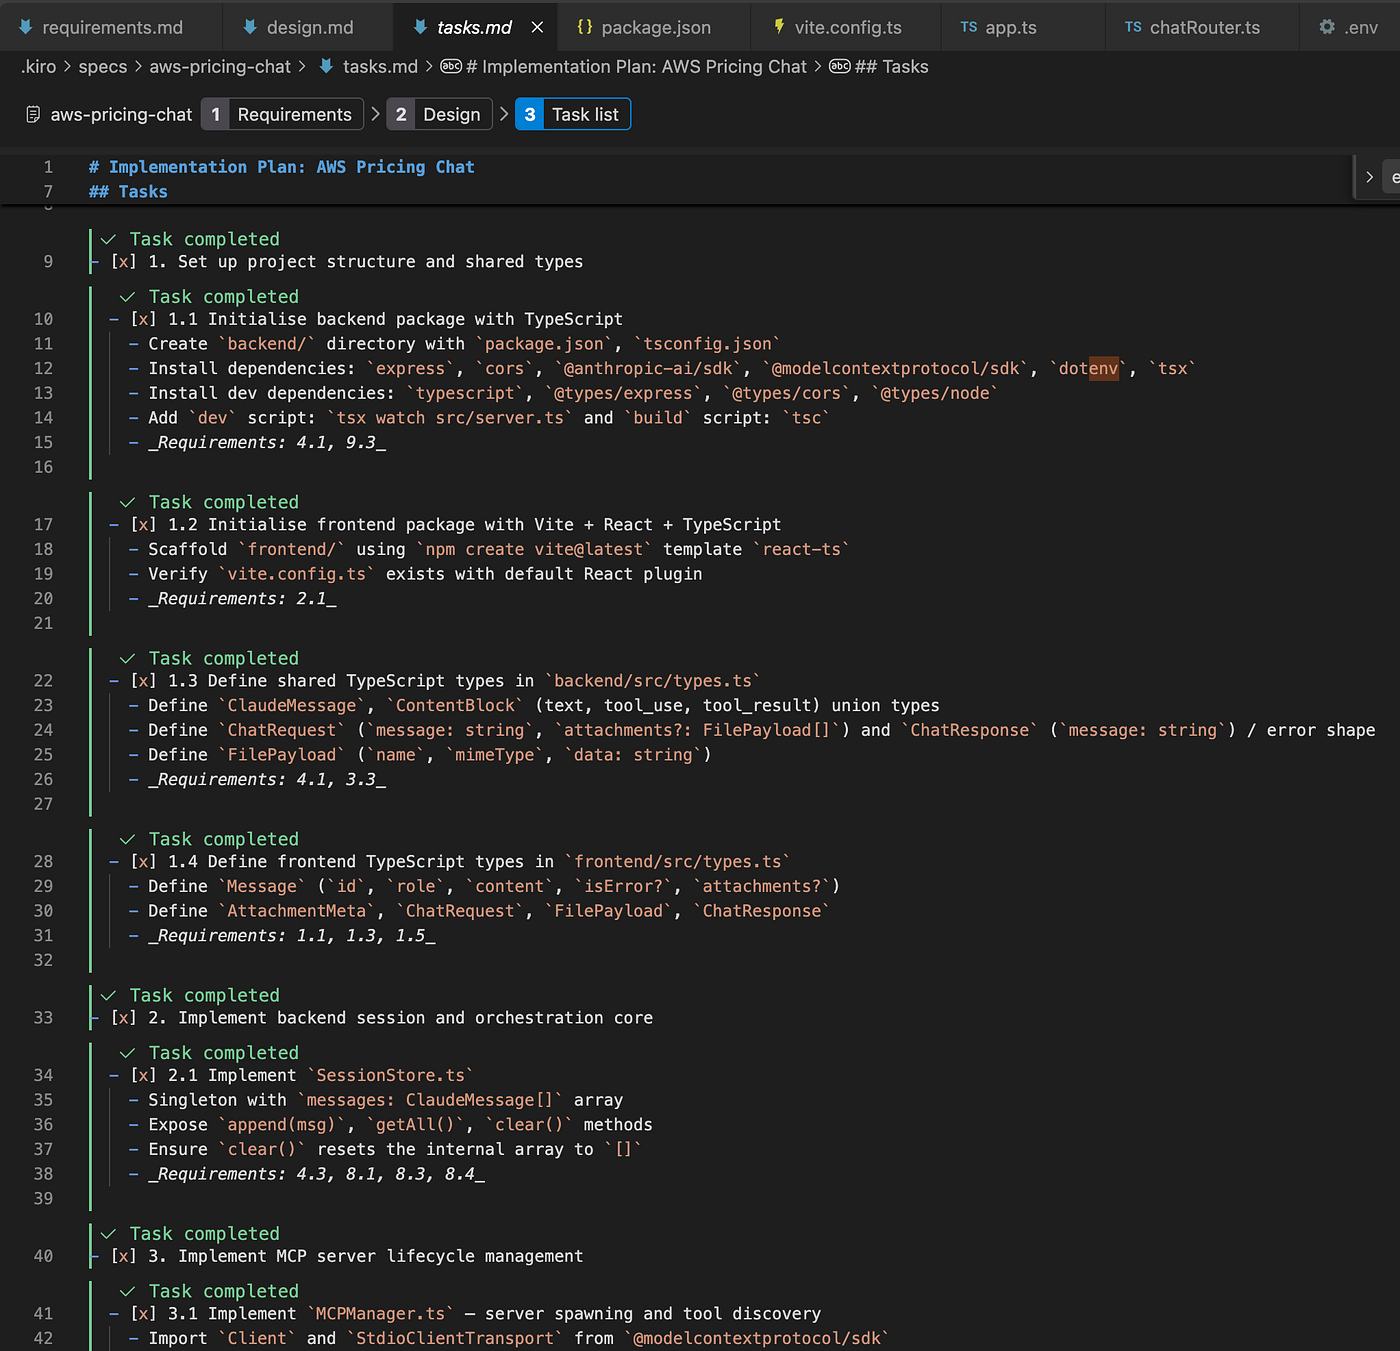
Task: Click `frontend/src/types.ts` code text
Action: pyautogui.click(x=678, y=861)
